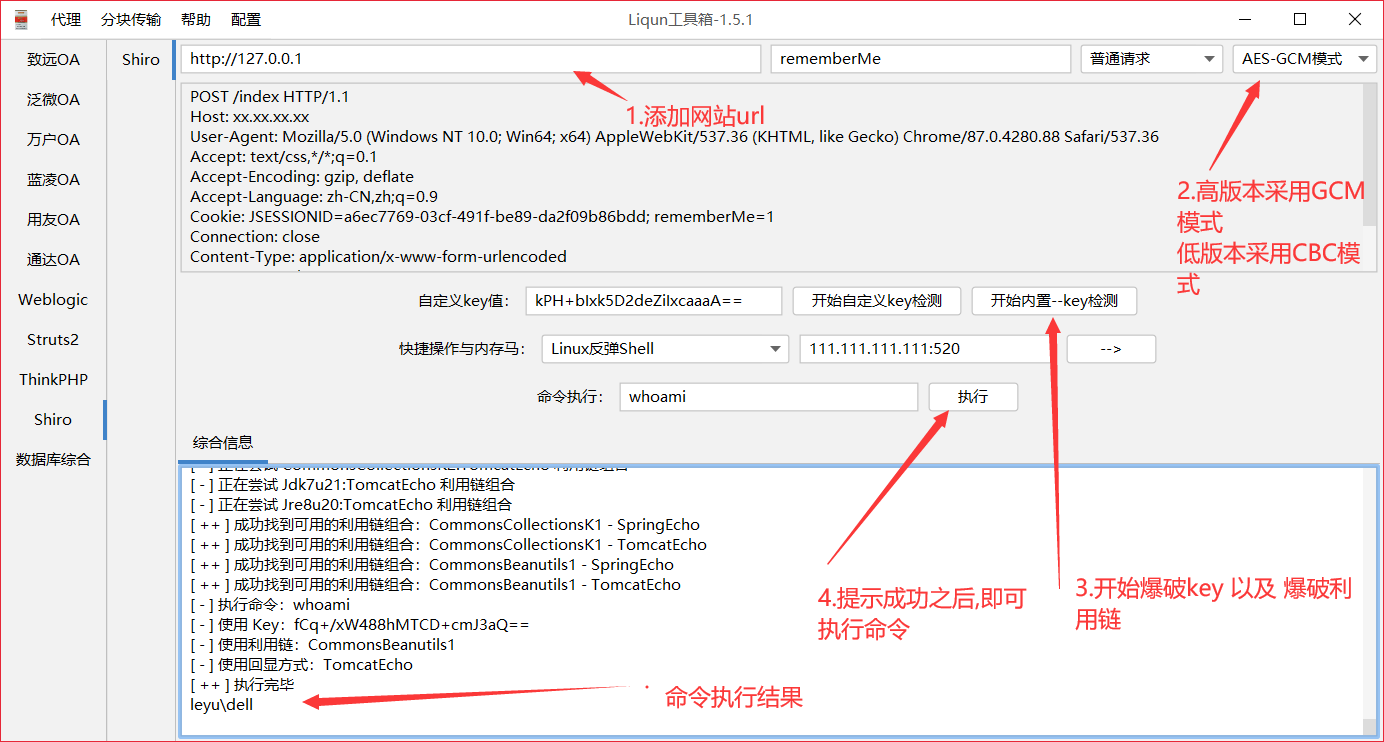Click the 'Connection: close' line
Viewport: 1384px width, 742px height.
[x=254, y=237]
